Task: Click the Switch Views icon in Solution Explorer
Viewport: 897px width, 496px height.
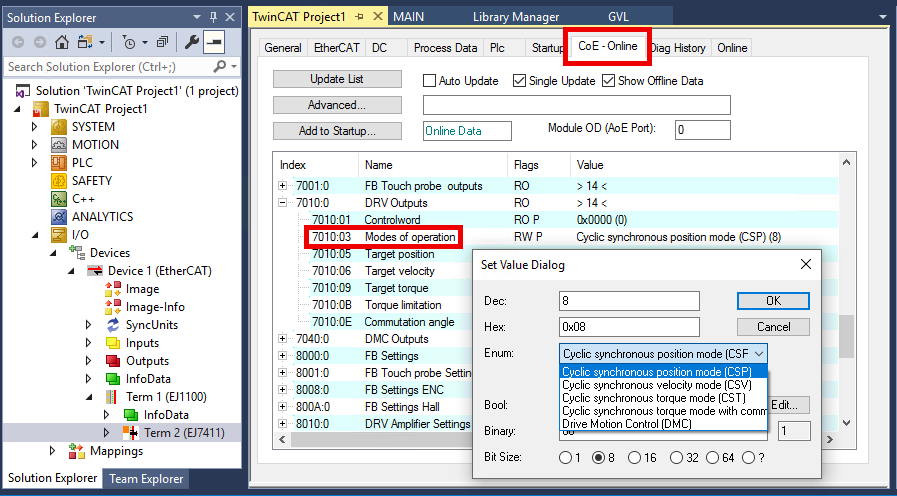Action: 86,42
